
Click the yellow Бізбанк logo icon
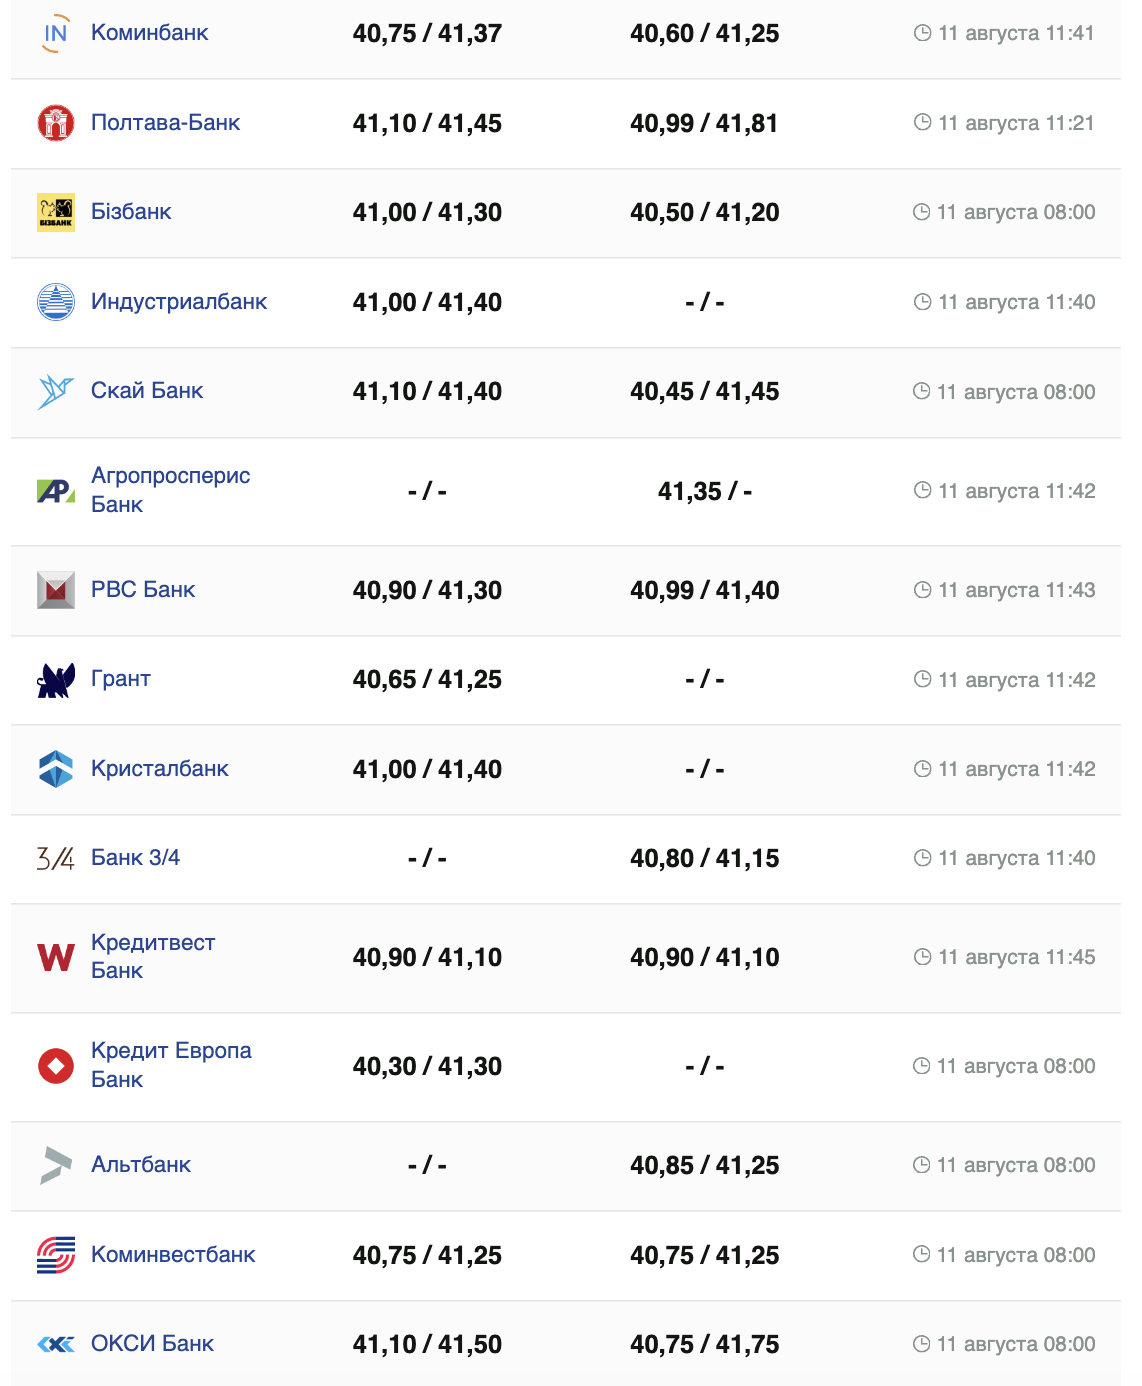(56, 212)
